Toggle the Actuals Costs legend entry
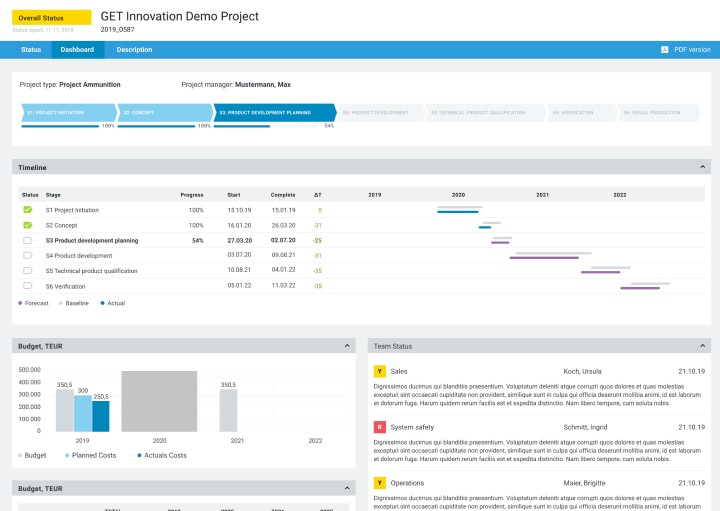Screen dimensions: 720x511 tap(162, 455)
